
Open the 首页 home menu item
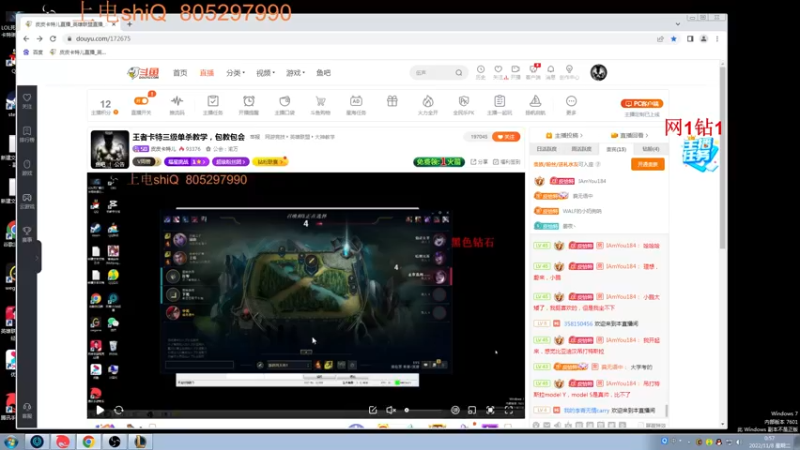(180, 73)
